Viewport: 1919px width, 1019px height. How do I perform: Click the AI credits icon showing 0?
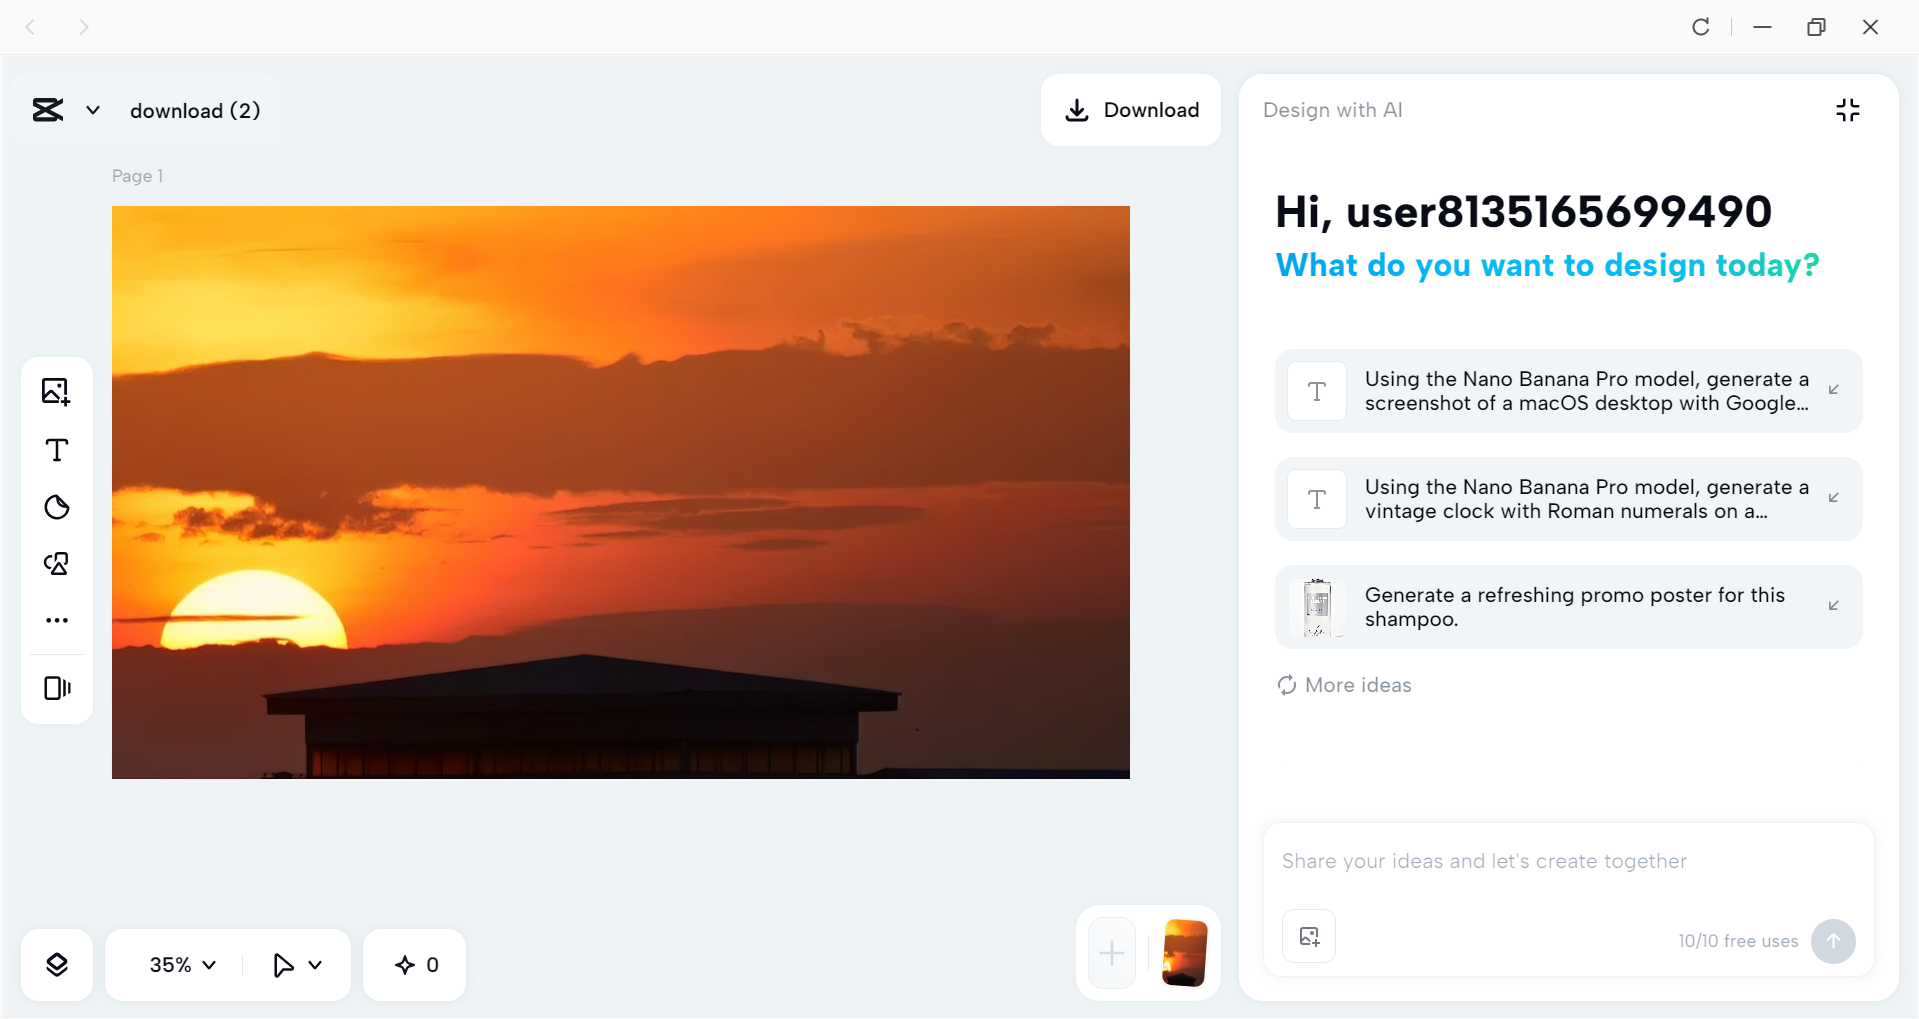414,964
